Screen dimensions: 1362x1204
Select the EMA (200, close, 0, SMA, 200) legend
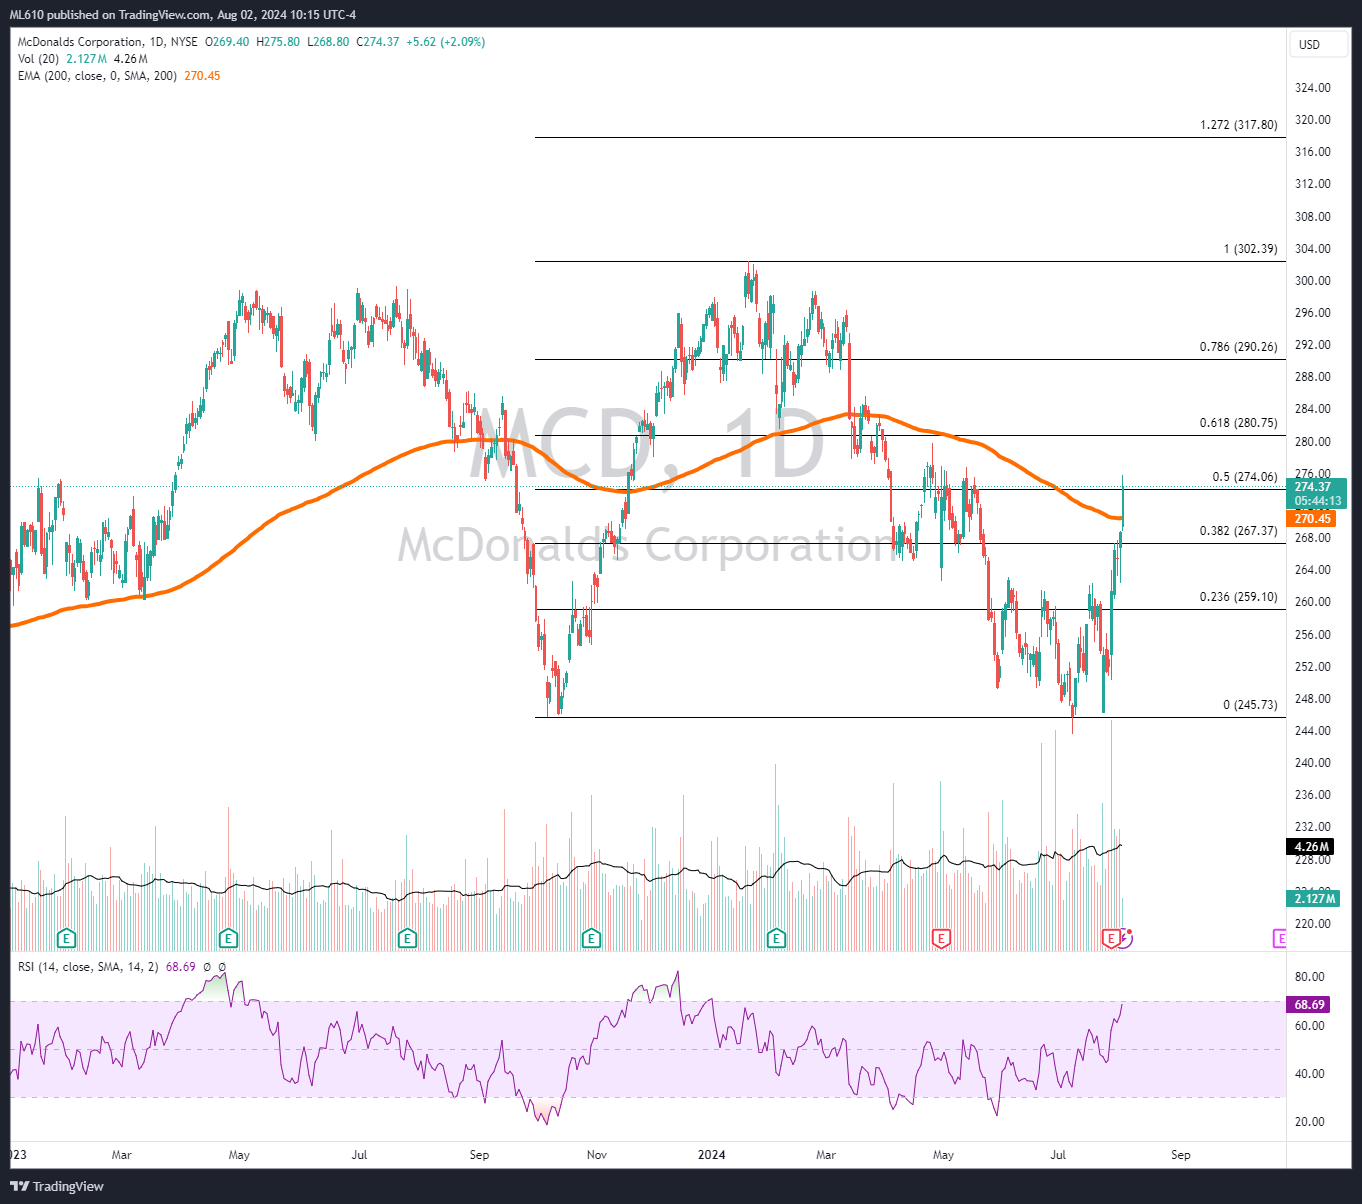[x=97, y=76]
